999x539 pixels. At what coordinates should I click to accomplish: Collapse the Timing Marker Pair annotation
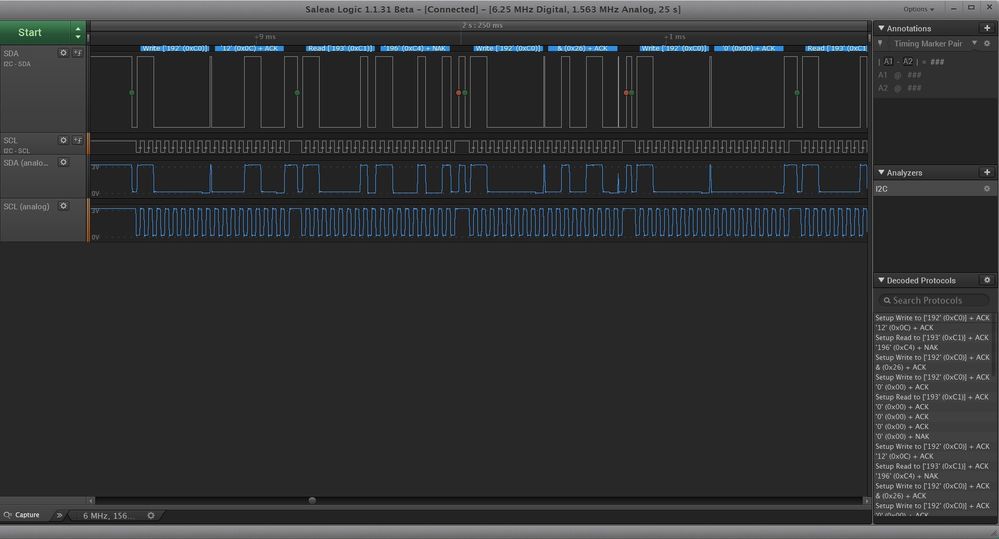pos(881,43)
